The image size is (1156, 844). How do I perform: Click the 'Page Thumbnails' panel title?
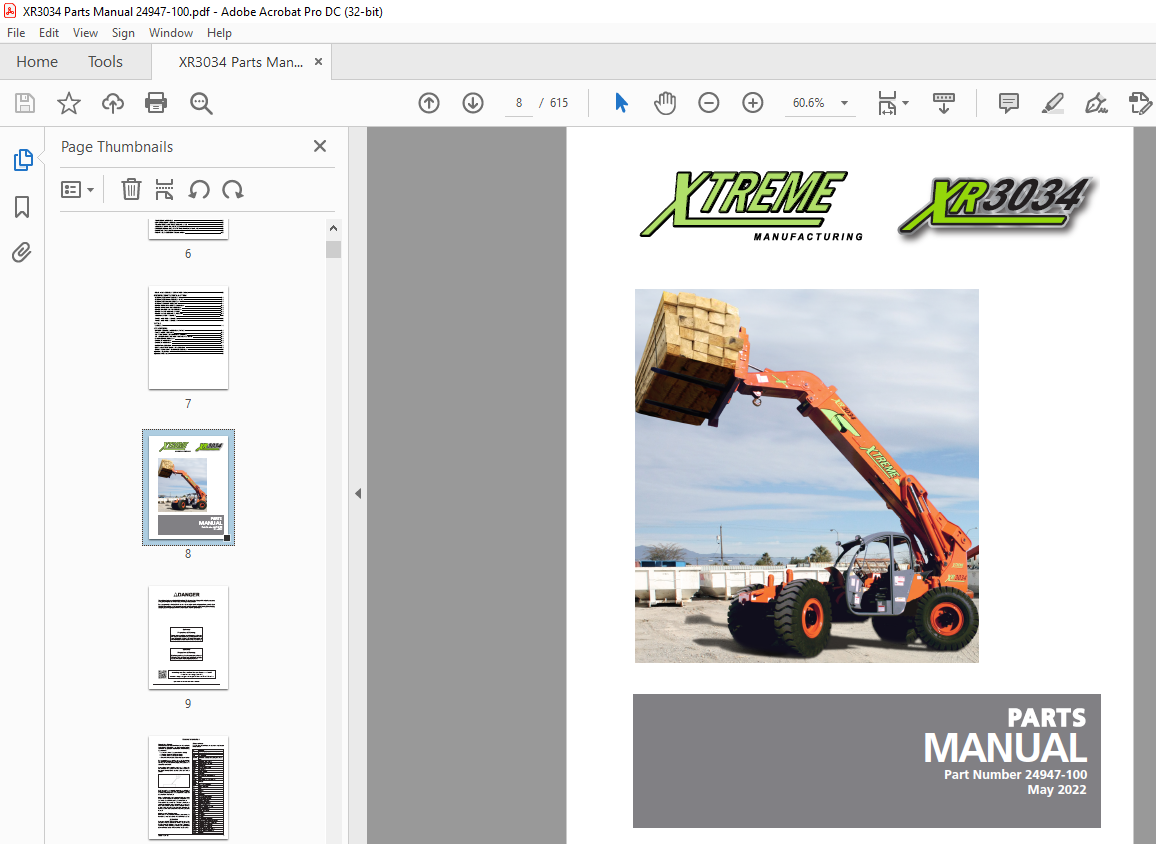[116, 147]
